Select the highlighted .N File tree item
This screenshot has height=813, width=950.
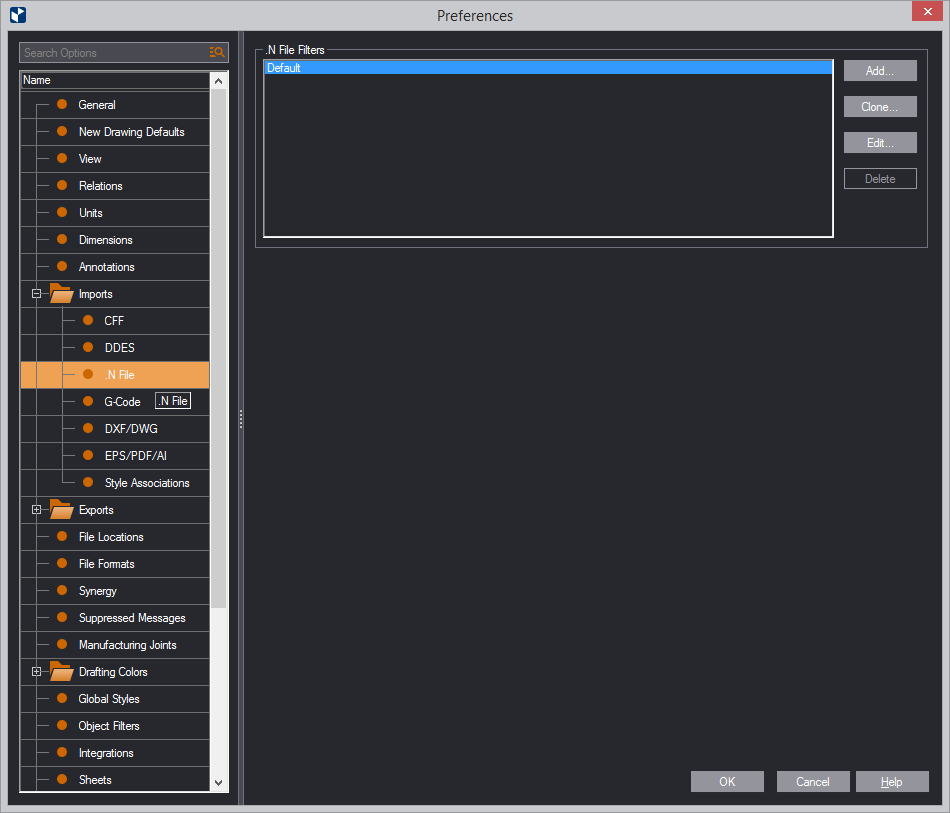coord(115,375)
